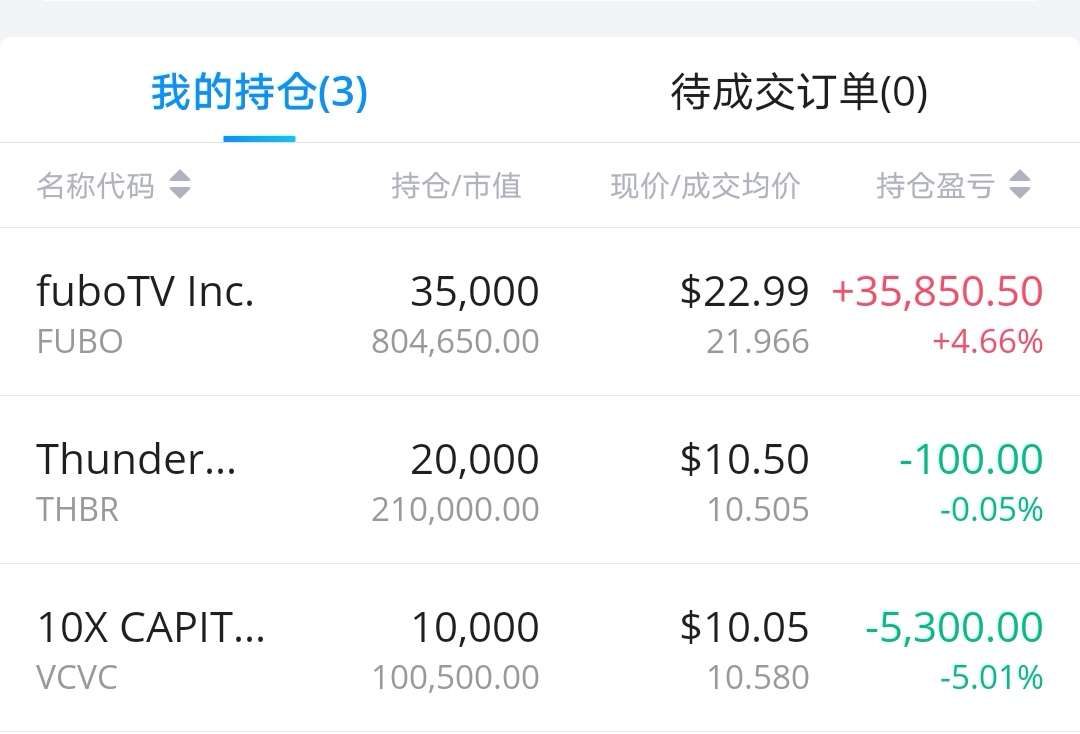1080x734 pixels.
Task: Tap THBR market value 210,000.00
Action: point(455,510)
